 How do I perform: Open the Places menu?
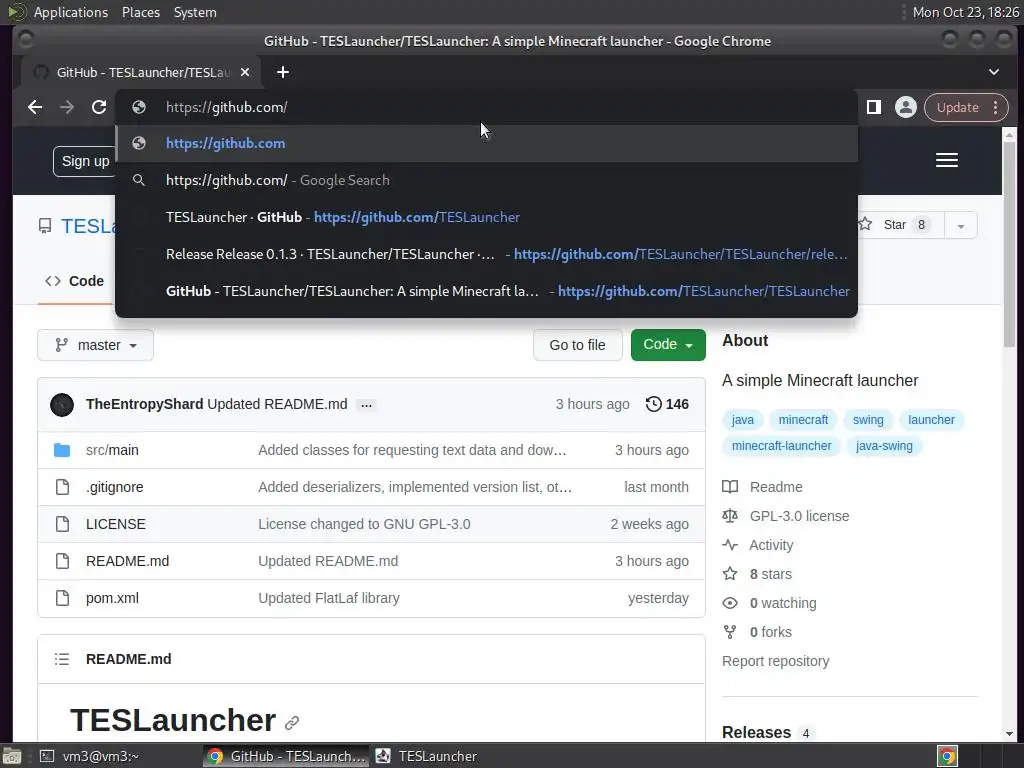point(140,12)
